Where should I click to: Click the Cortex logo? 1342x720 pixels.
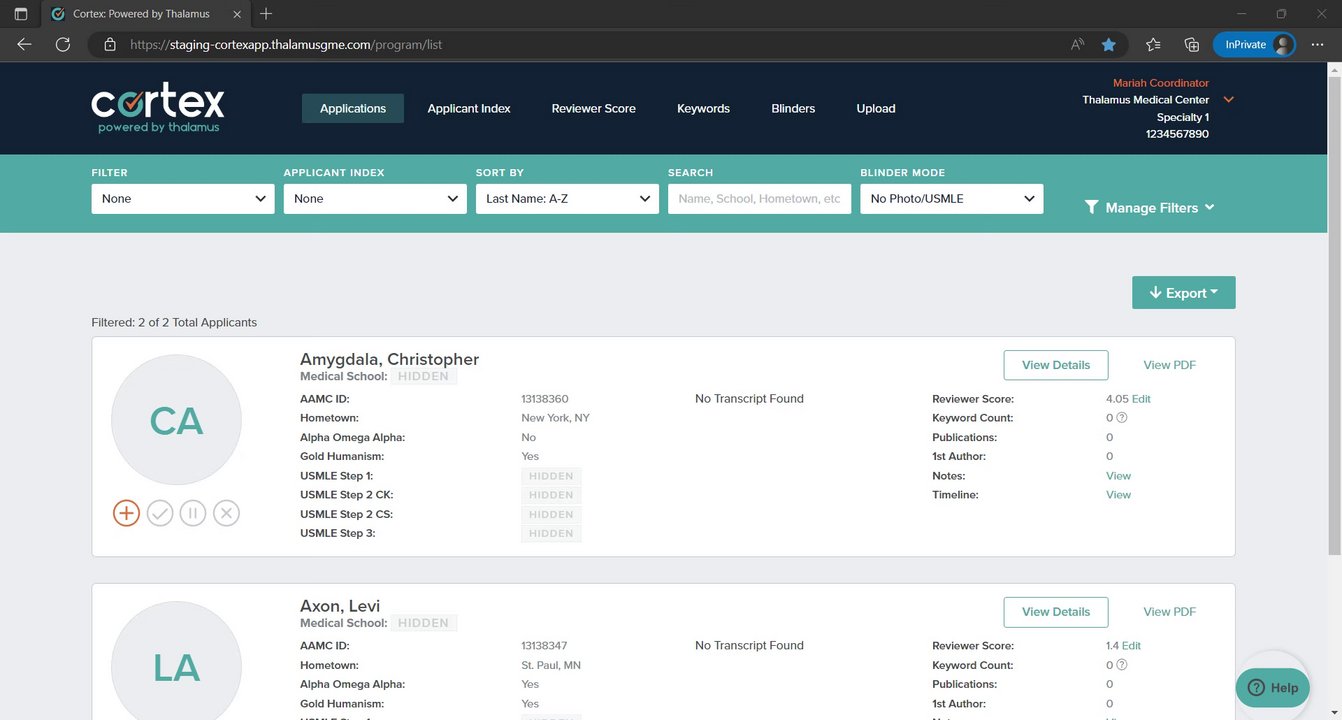coord(158,108)
